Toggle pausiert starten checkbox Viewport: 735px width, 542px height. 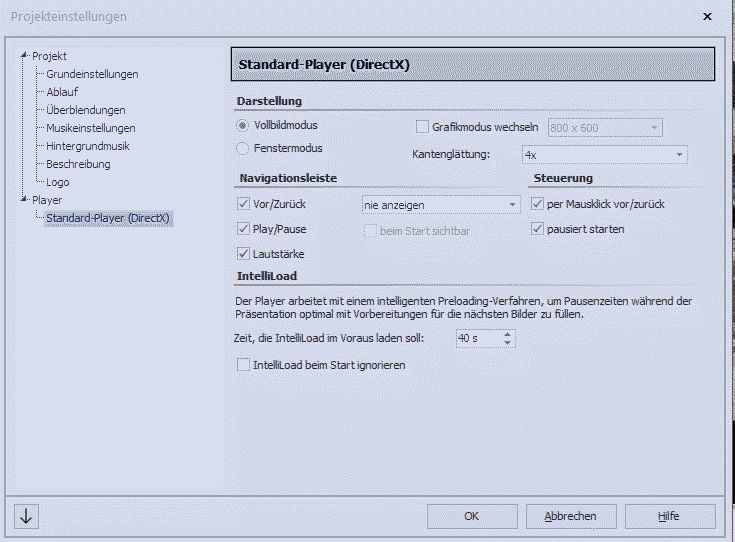(538, 229)
